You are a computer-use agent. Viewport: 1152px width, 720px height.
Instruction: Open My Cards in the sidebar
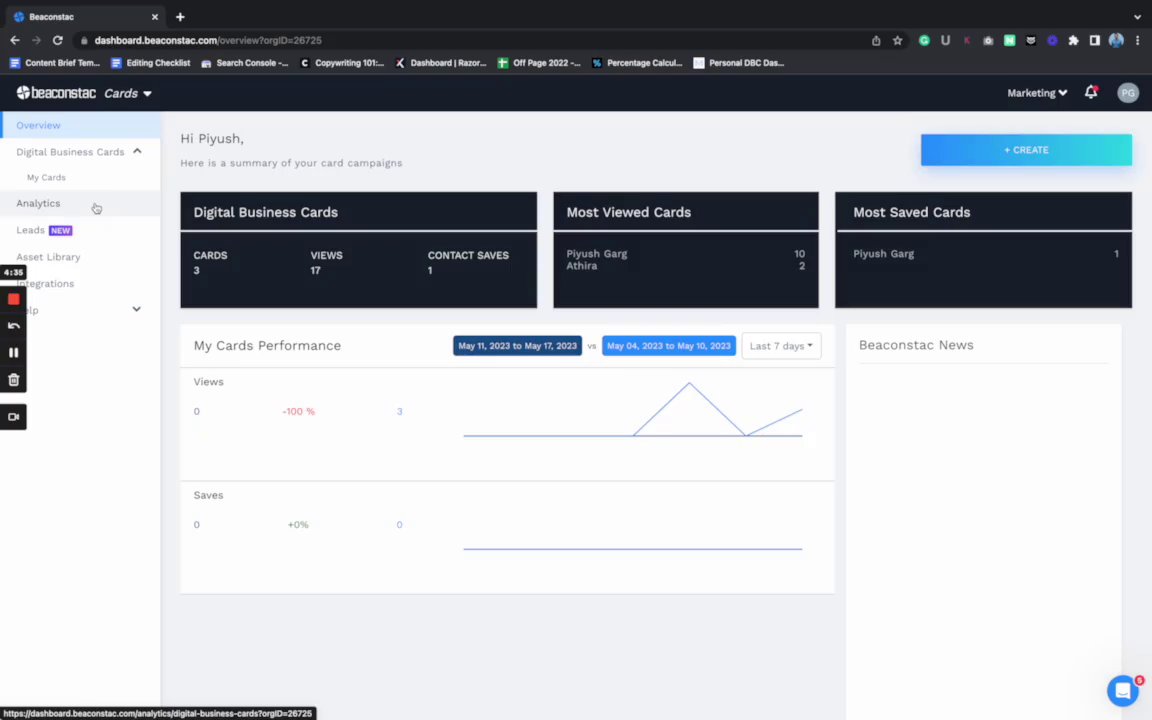tap(46, 177)
